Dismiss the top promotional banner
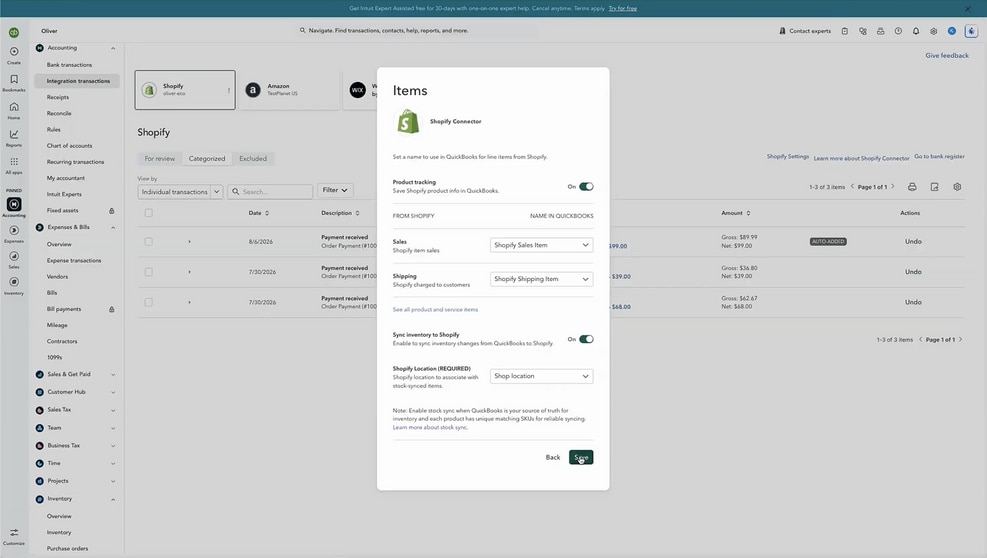 [967, 9]
